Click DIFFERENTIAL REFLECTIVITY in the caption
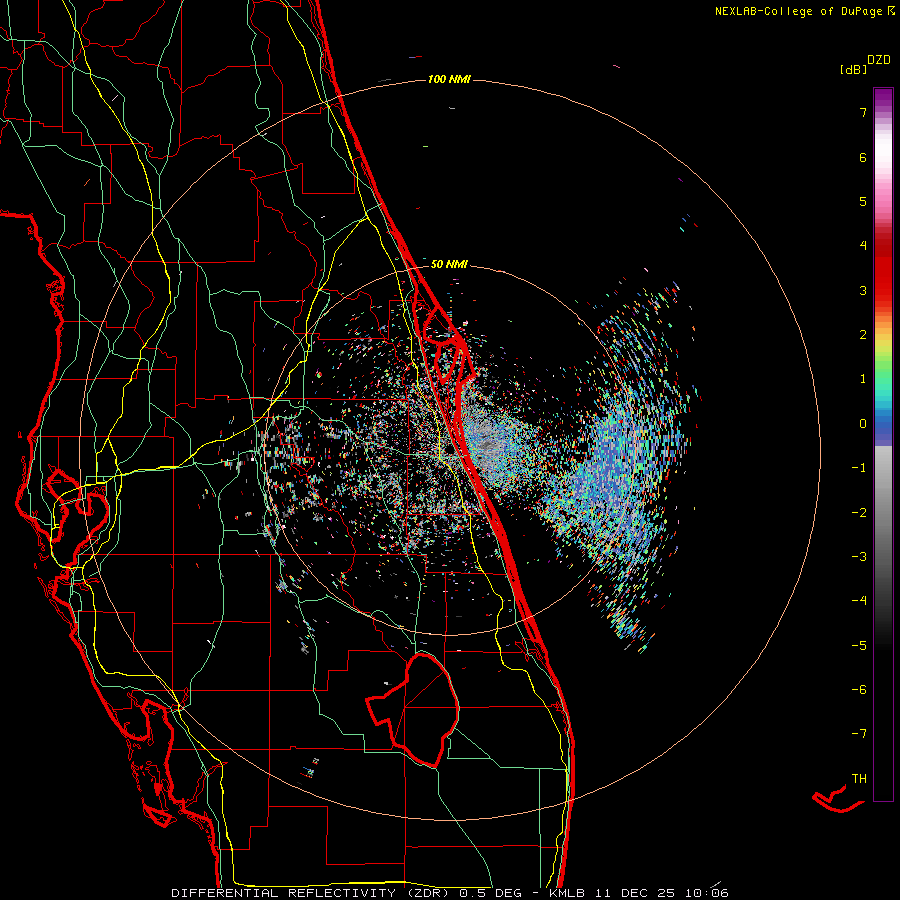Viewport: 900px width, 900px height. click(x=284, y=893)
